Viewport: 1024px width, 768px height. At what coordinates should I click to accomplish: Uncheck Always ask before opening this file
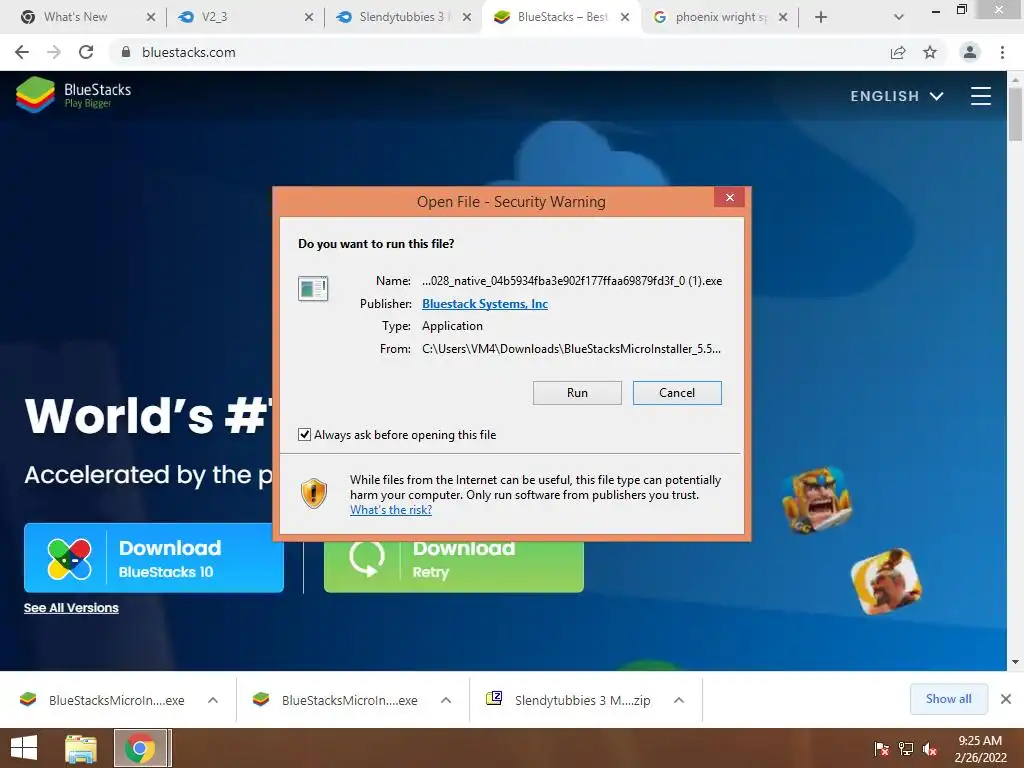[304, 434]
